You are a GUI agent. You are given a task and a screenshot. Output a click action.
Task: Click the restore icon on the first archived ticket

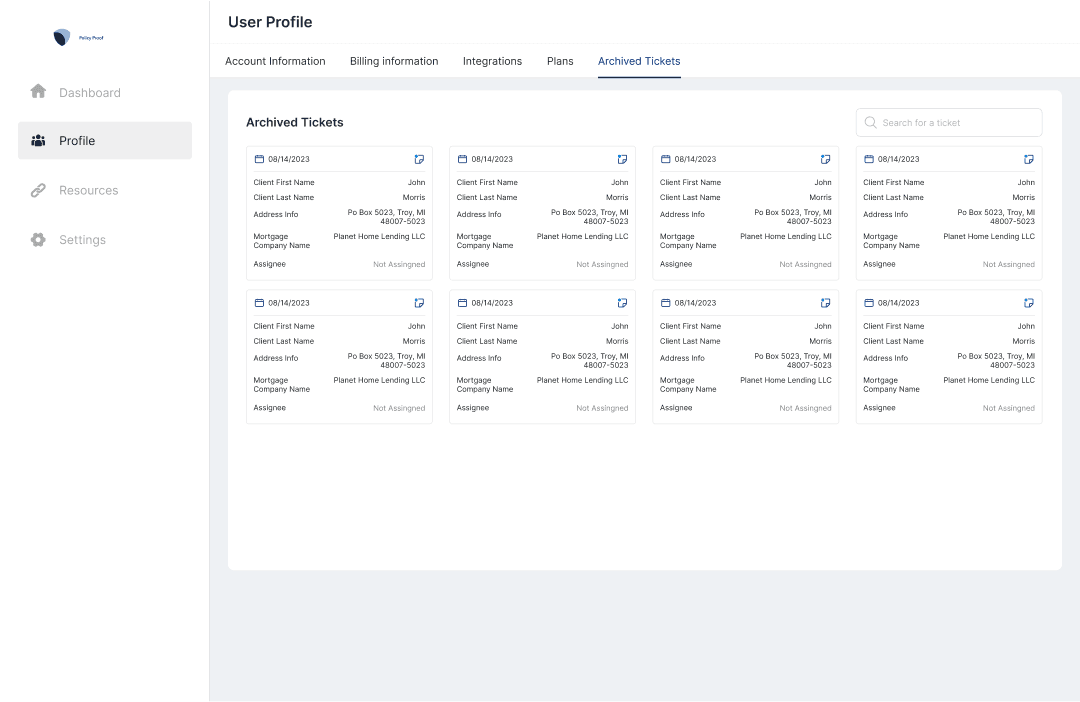(419, 159)
